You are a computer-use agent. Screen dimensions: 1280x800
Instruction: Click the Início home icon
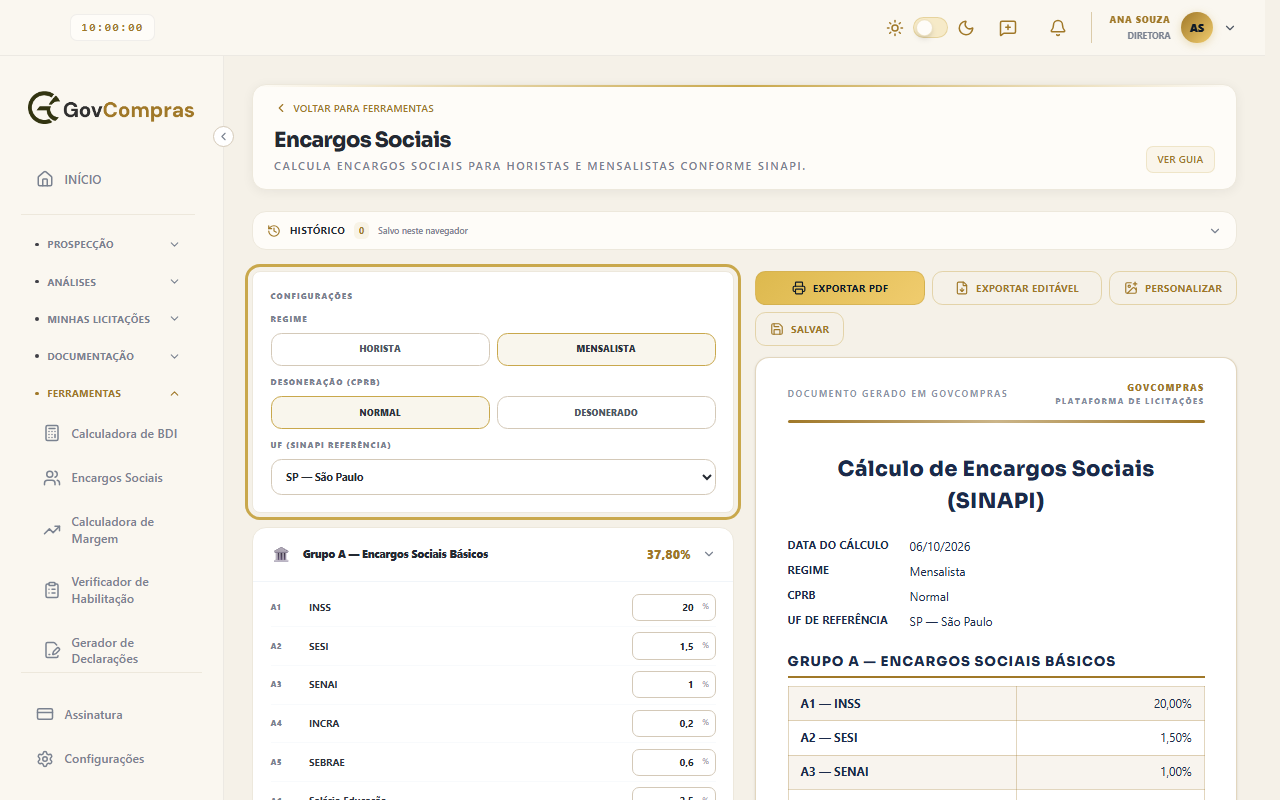point(45,180)
